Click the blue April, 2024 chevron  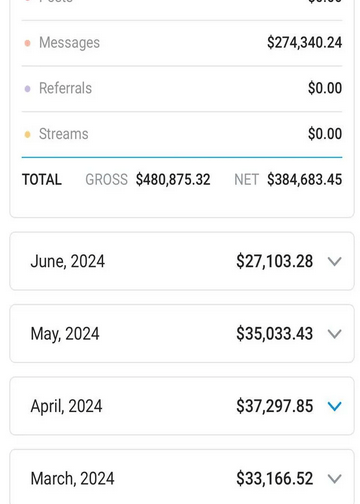pos(334,406)
